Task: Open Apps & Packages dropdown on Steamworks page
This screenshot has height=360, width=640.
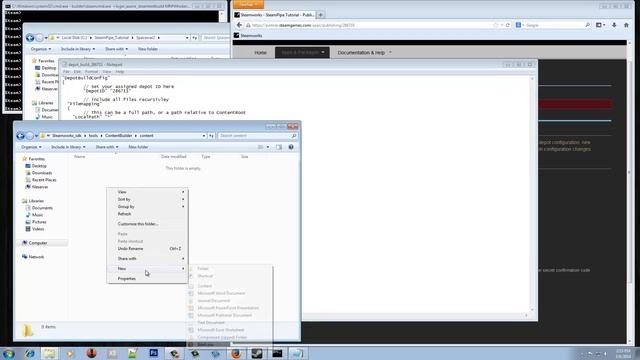Action: tap(302, 53)
